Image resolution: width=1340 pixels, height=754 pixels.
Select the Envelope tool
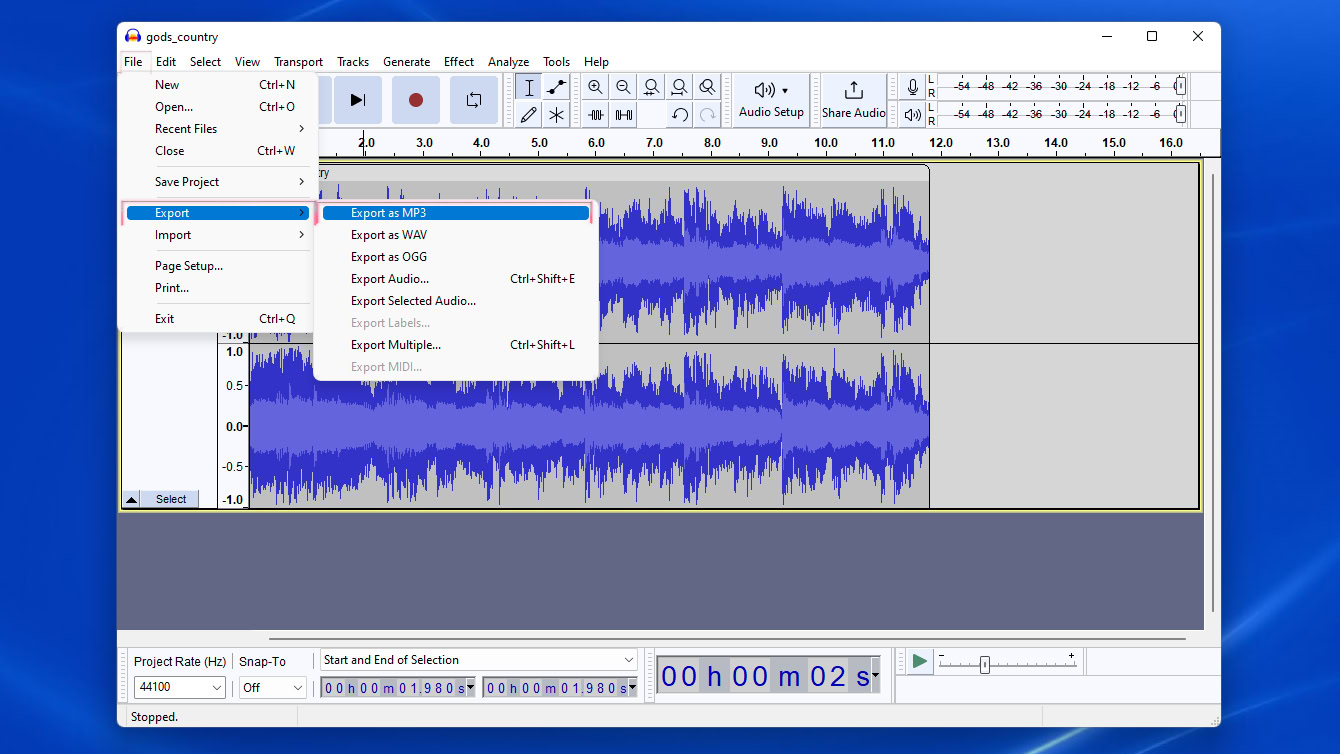coord(557,87)
